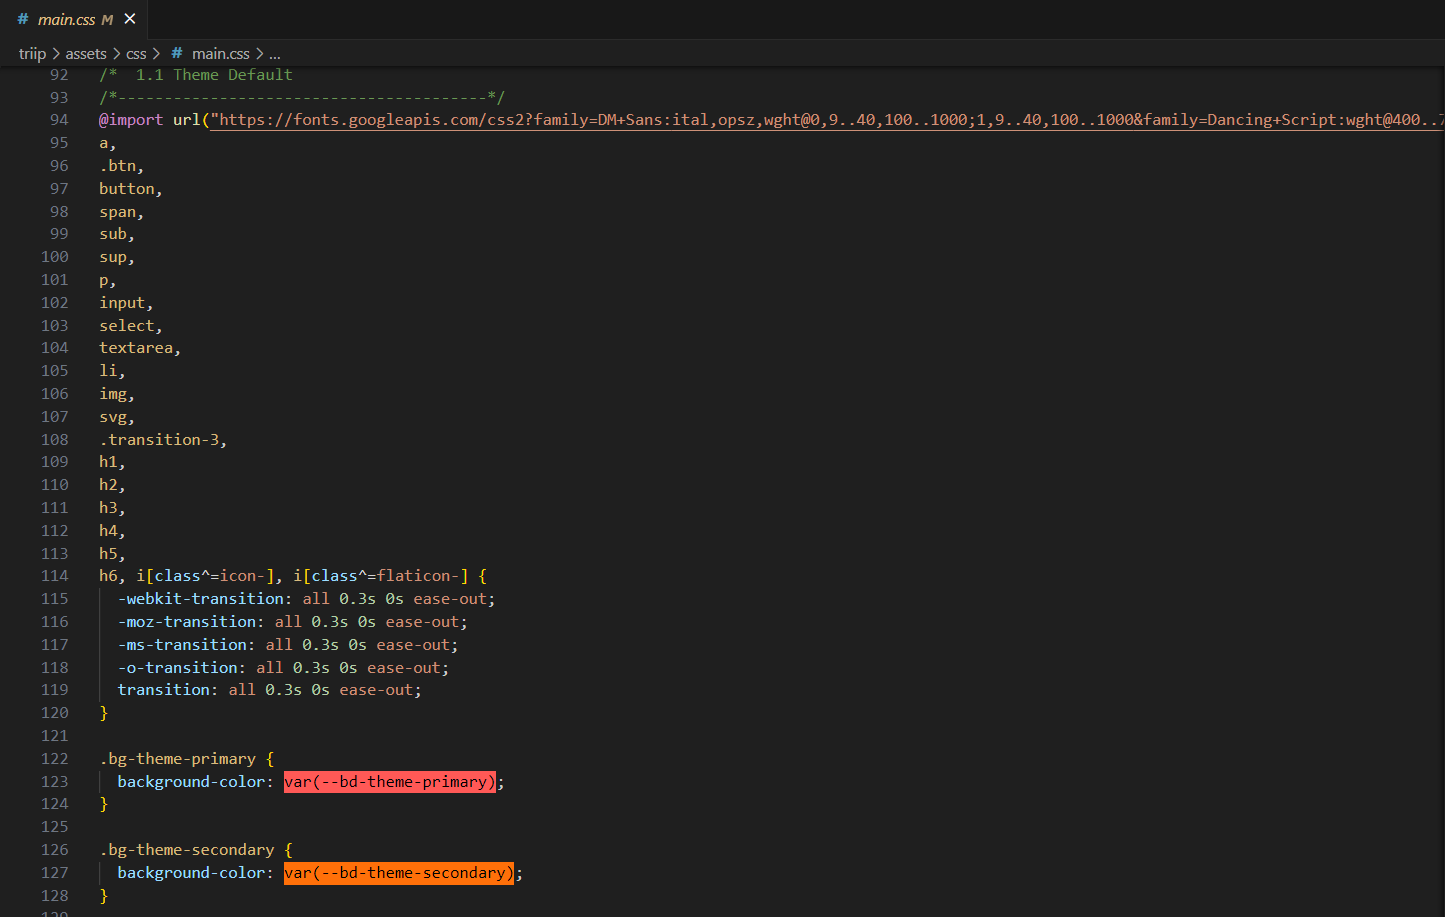Open the triip breadcrumb folder
Screen dimensions: 1445x917
click(x=32, y=54)
